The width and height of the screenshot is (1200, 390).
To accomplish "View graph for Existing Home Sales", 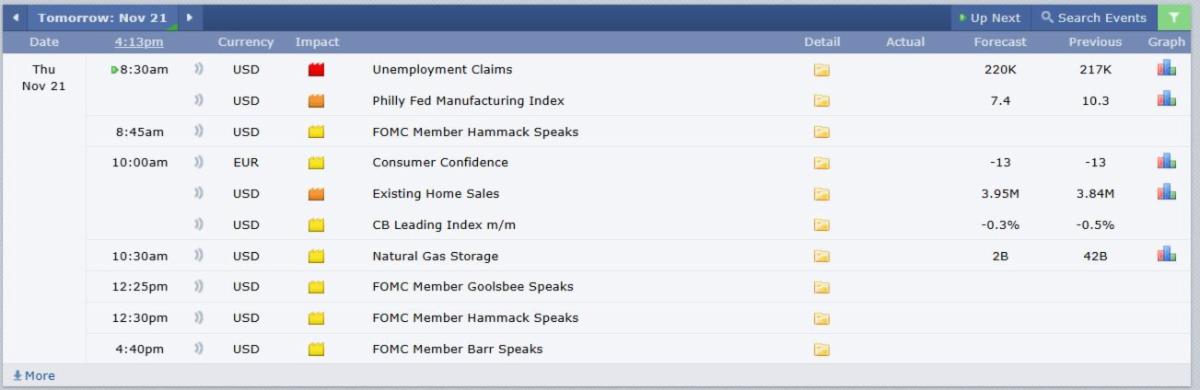I will (1166, 192).
